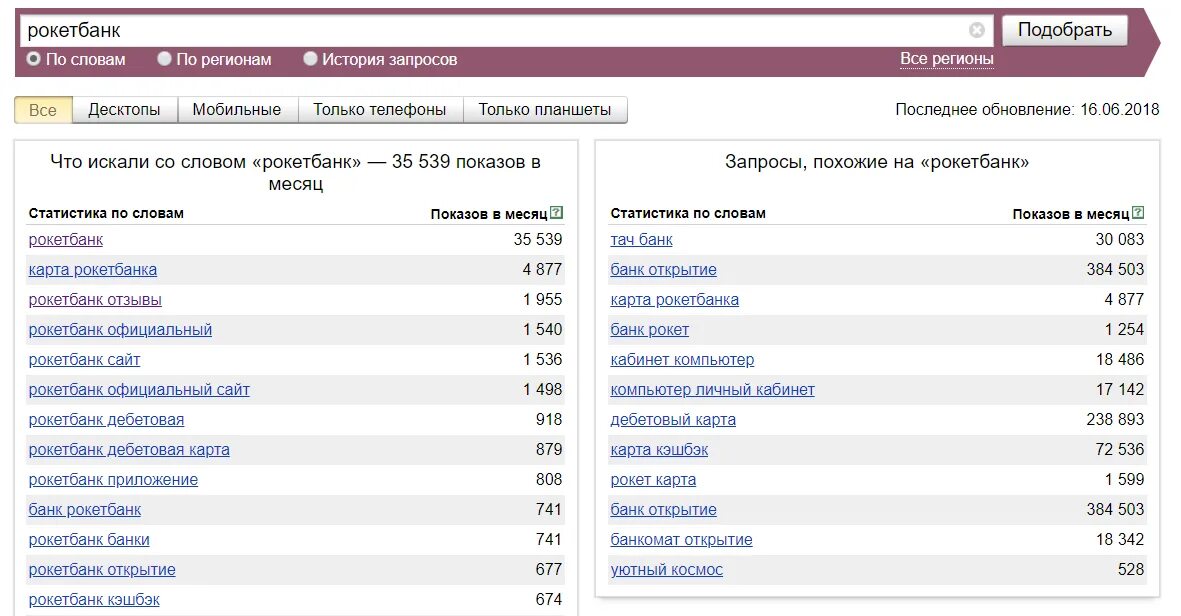This screenshot has width=1181, height=616.
Task: Open the 'рокетбанк банки' link
Action: click(89, 540)
